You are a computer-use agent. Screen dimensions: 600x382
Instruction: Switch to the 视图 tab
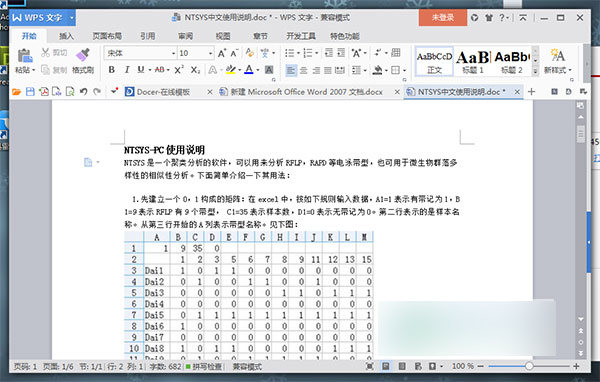(223, 36)
